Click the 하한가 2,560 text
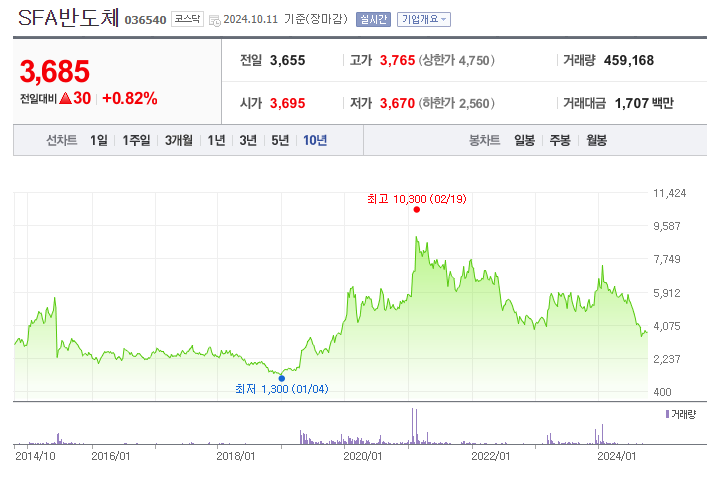This screenshot has width=707, height=479. [x=456, y=103]
